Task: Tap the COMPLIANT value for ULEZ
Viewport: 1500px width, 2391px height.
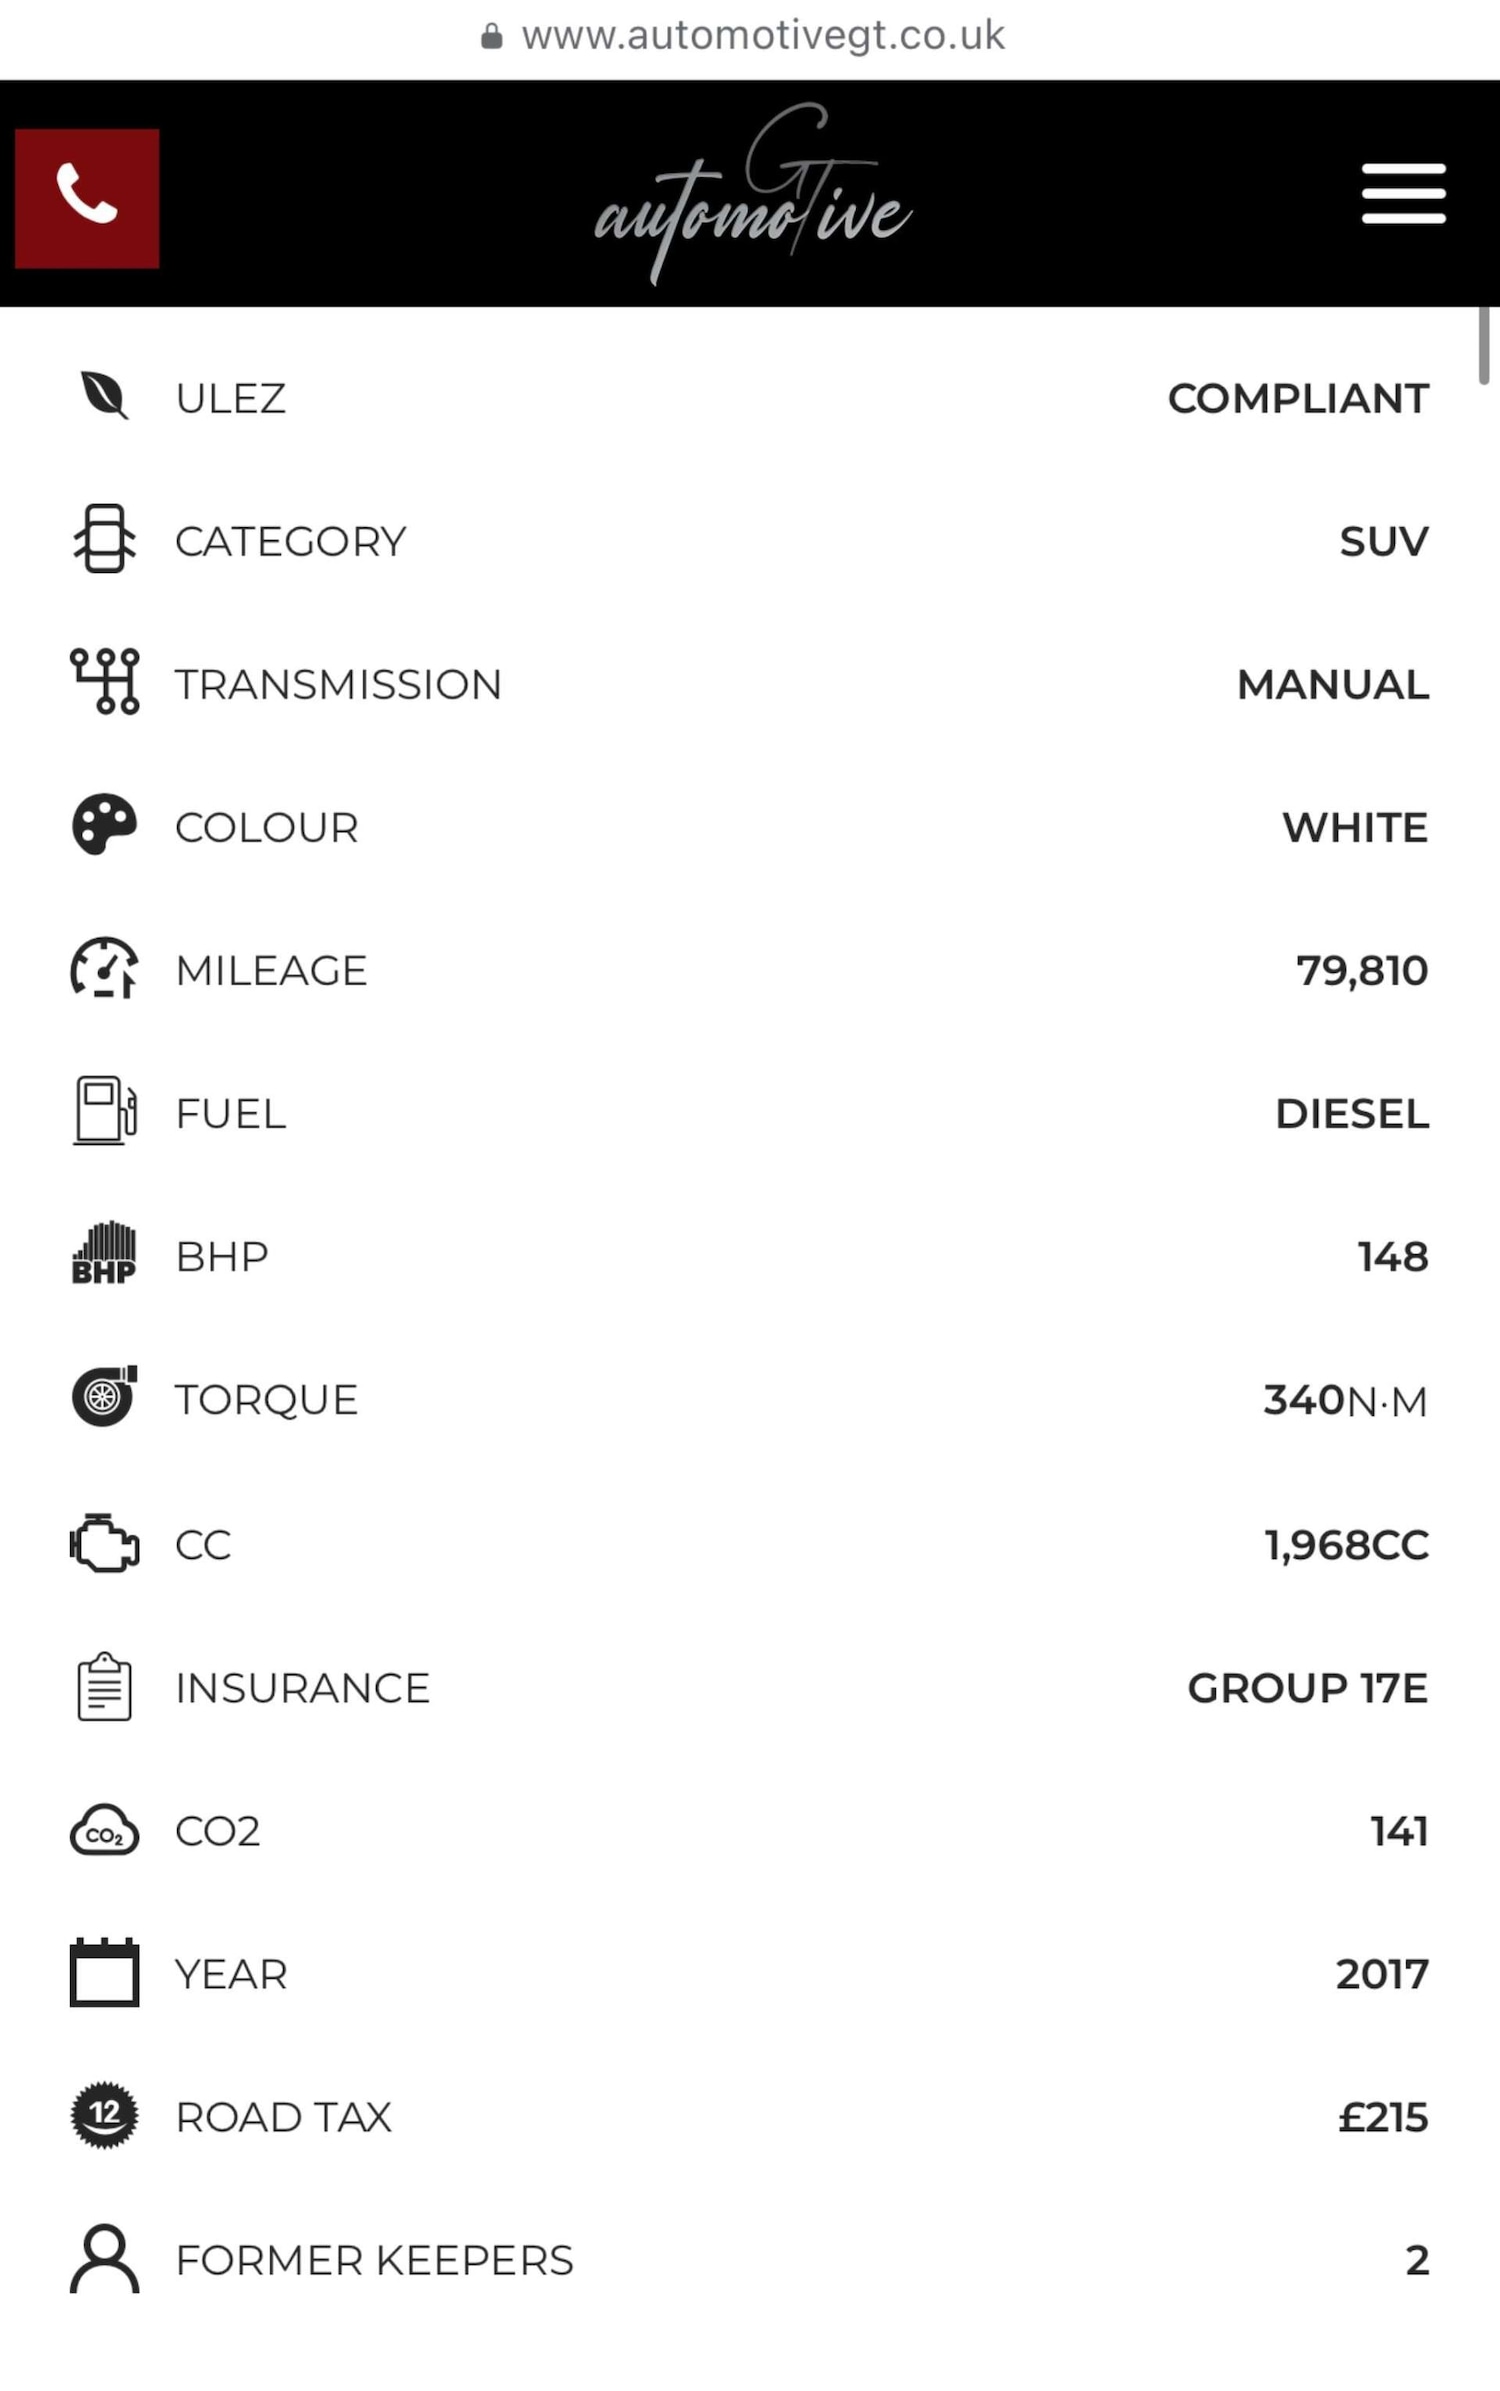Action: click(x=1297, y=398)
